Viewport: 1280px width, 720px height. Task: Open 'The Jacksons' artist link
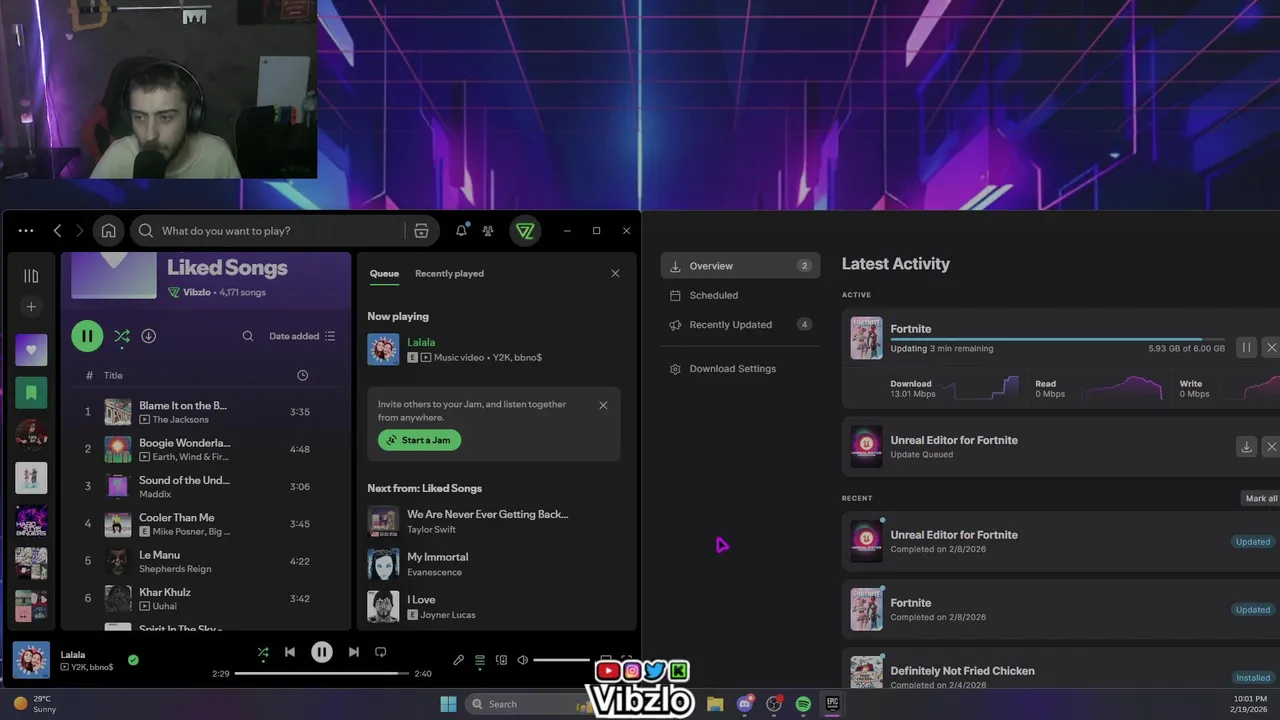pyautogui.click(x=180, y=419)
